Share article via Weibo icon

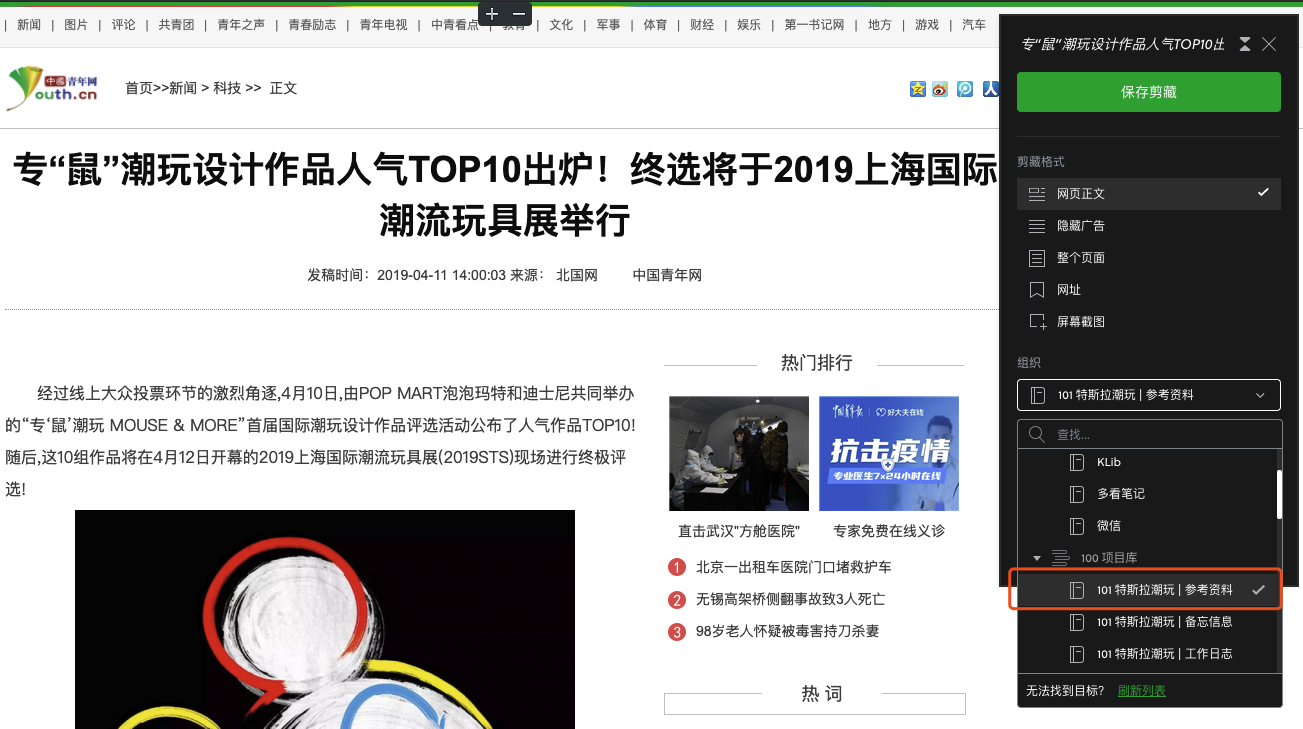940,88
